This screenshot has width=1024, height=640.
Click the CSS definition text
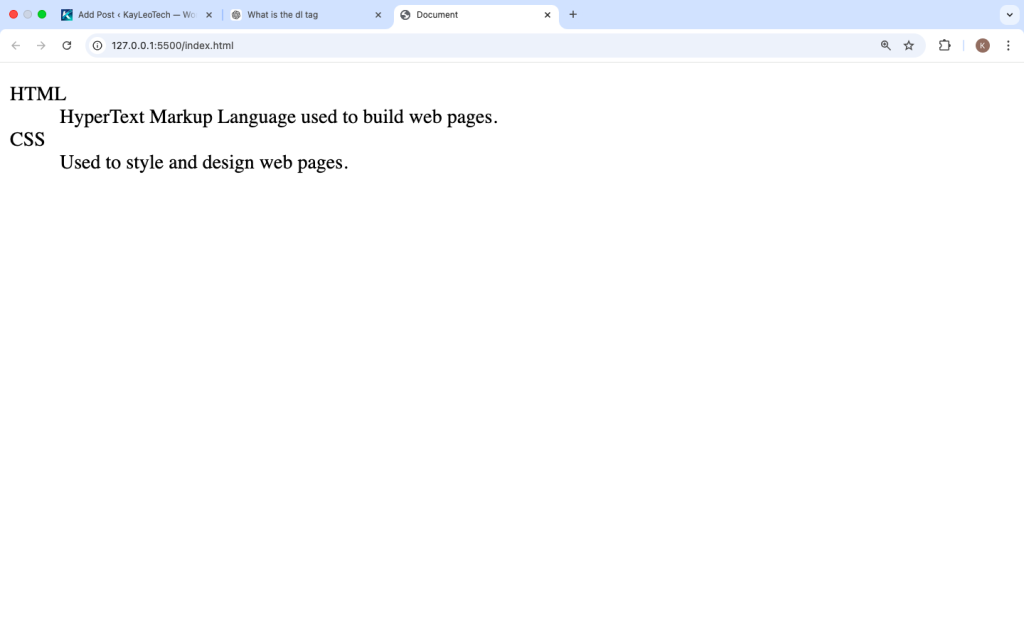pos(204,162)
